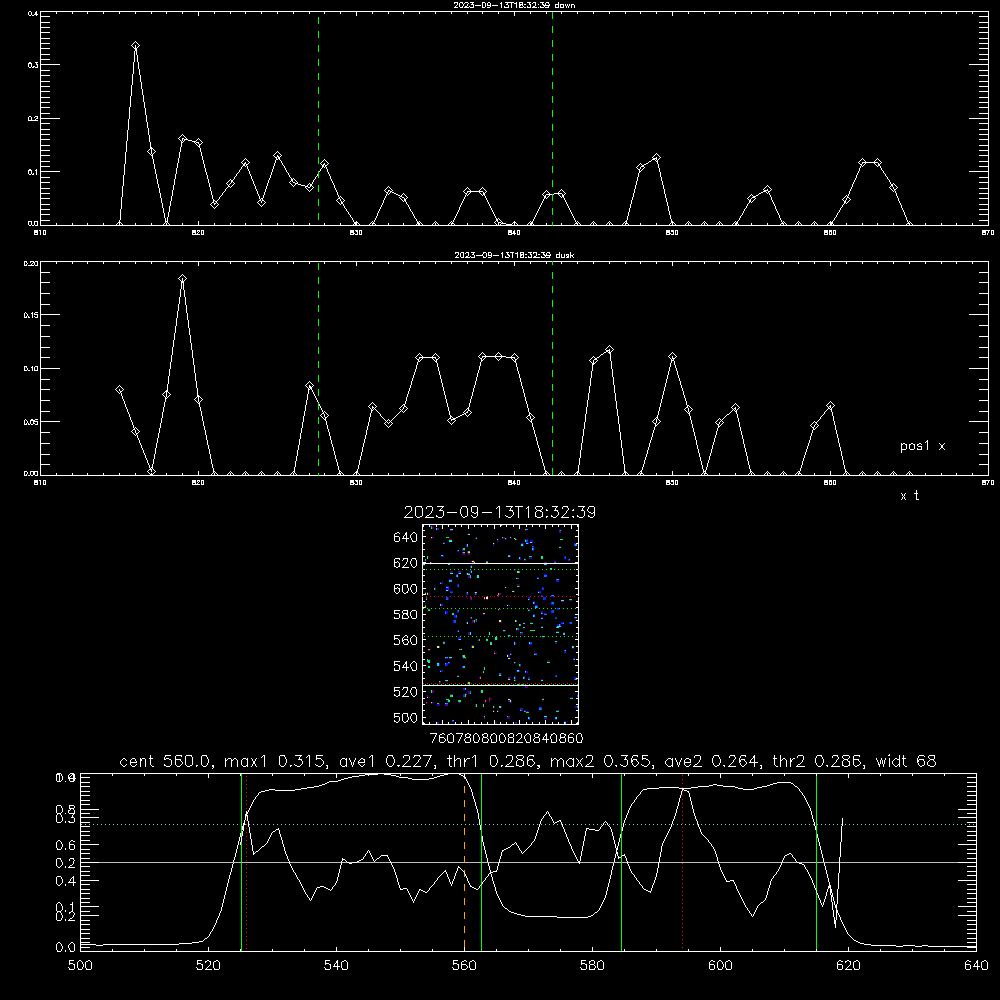Click the '540' y-axis label beside the image
The image size is (1000, 1000).
406,666
